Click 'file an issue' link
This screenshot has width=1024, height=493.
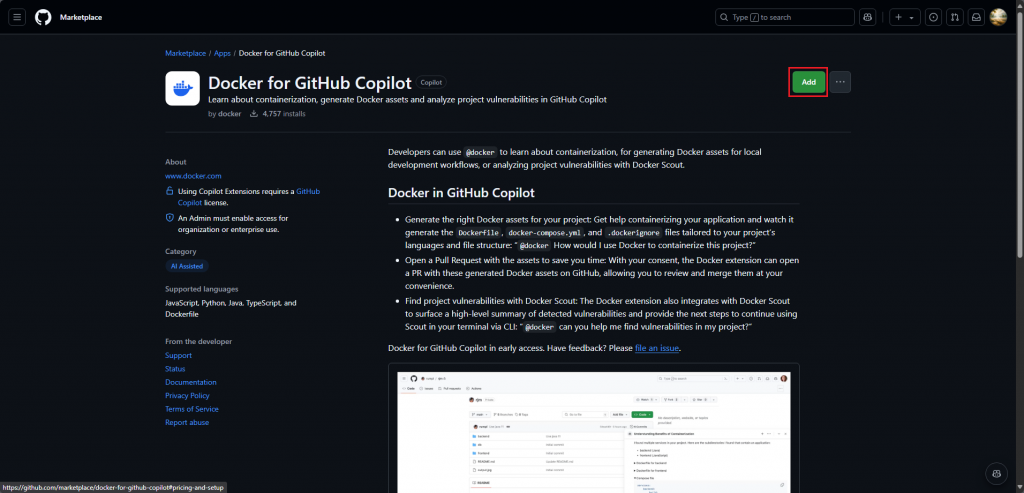[657, 348]
